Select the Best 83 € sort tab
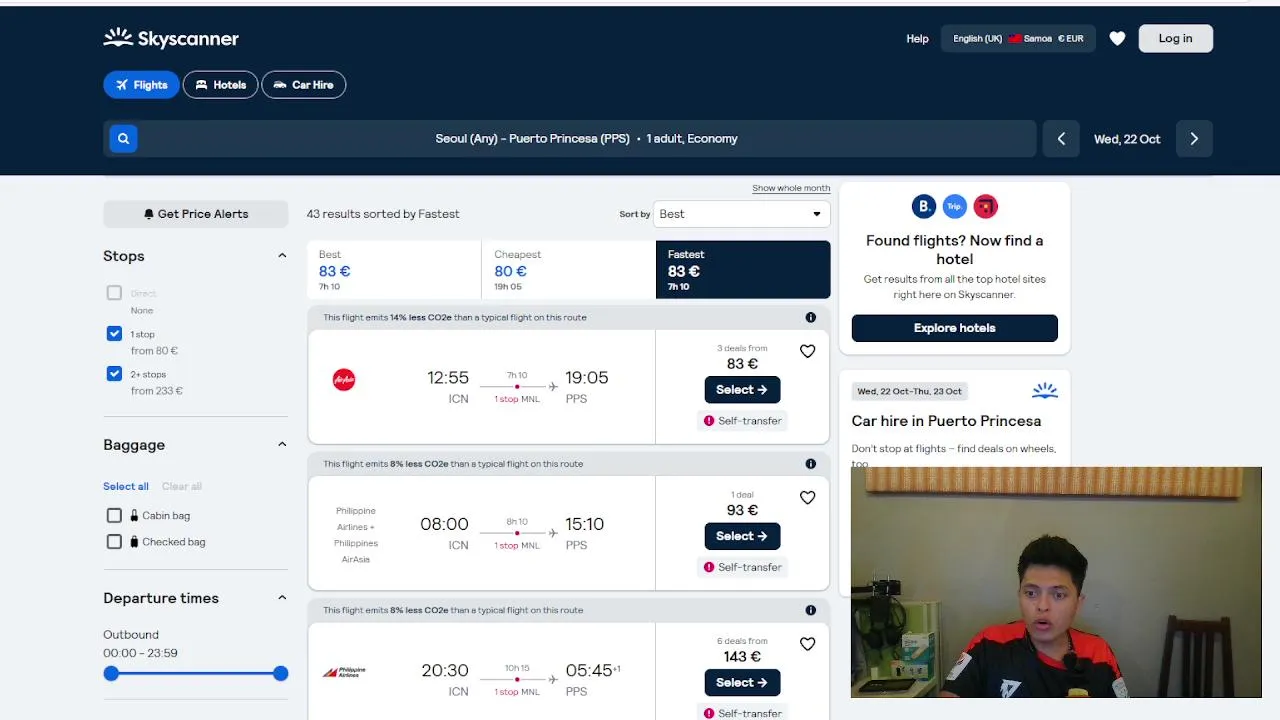 394,270
